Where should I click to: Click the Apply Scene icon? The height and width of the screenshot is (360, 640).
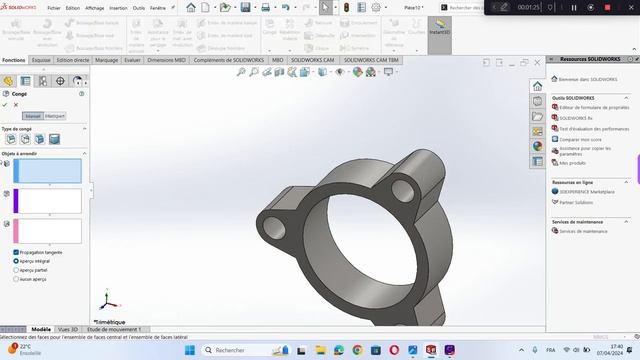371,72
